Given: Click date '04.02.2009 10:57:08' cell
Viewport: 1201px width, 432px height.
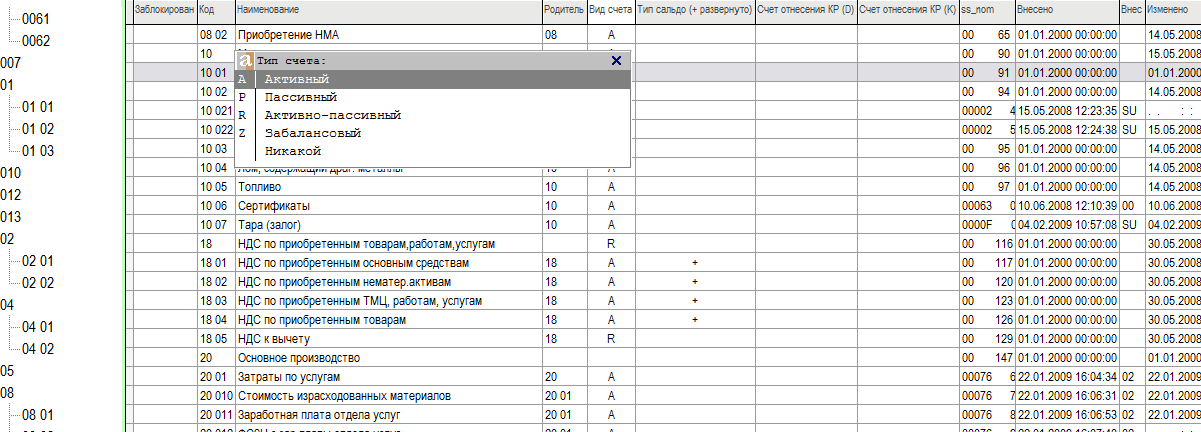Looking at the screenshot, I should tap(1067, 225).
